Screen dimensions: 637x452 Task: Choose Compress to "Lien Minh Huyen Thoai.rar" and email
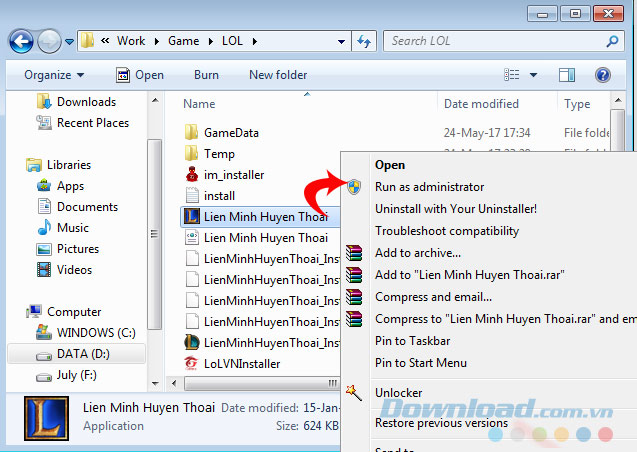pos(505,319)
